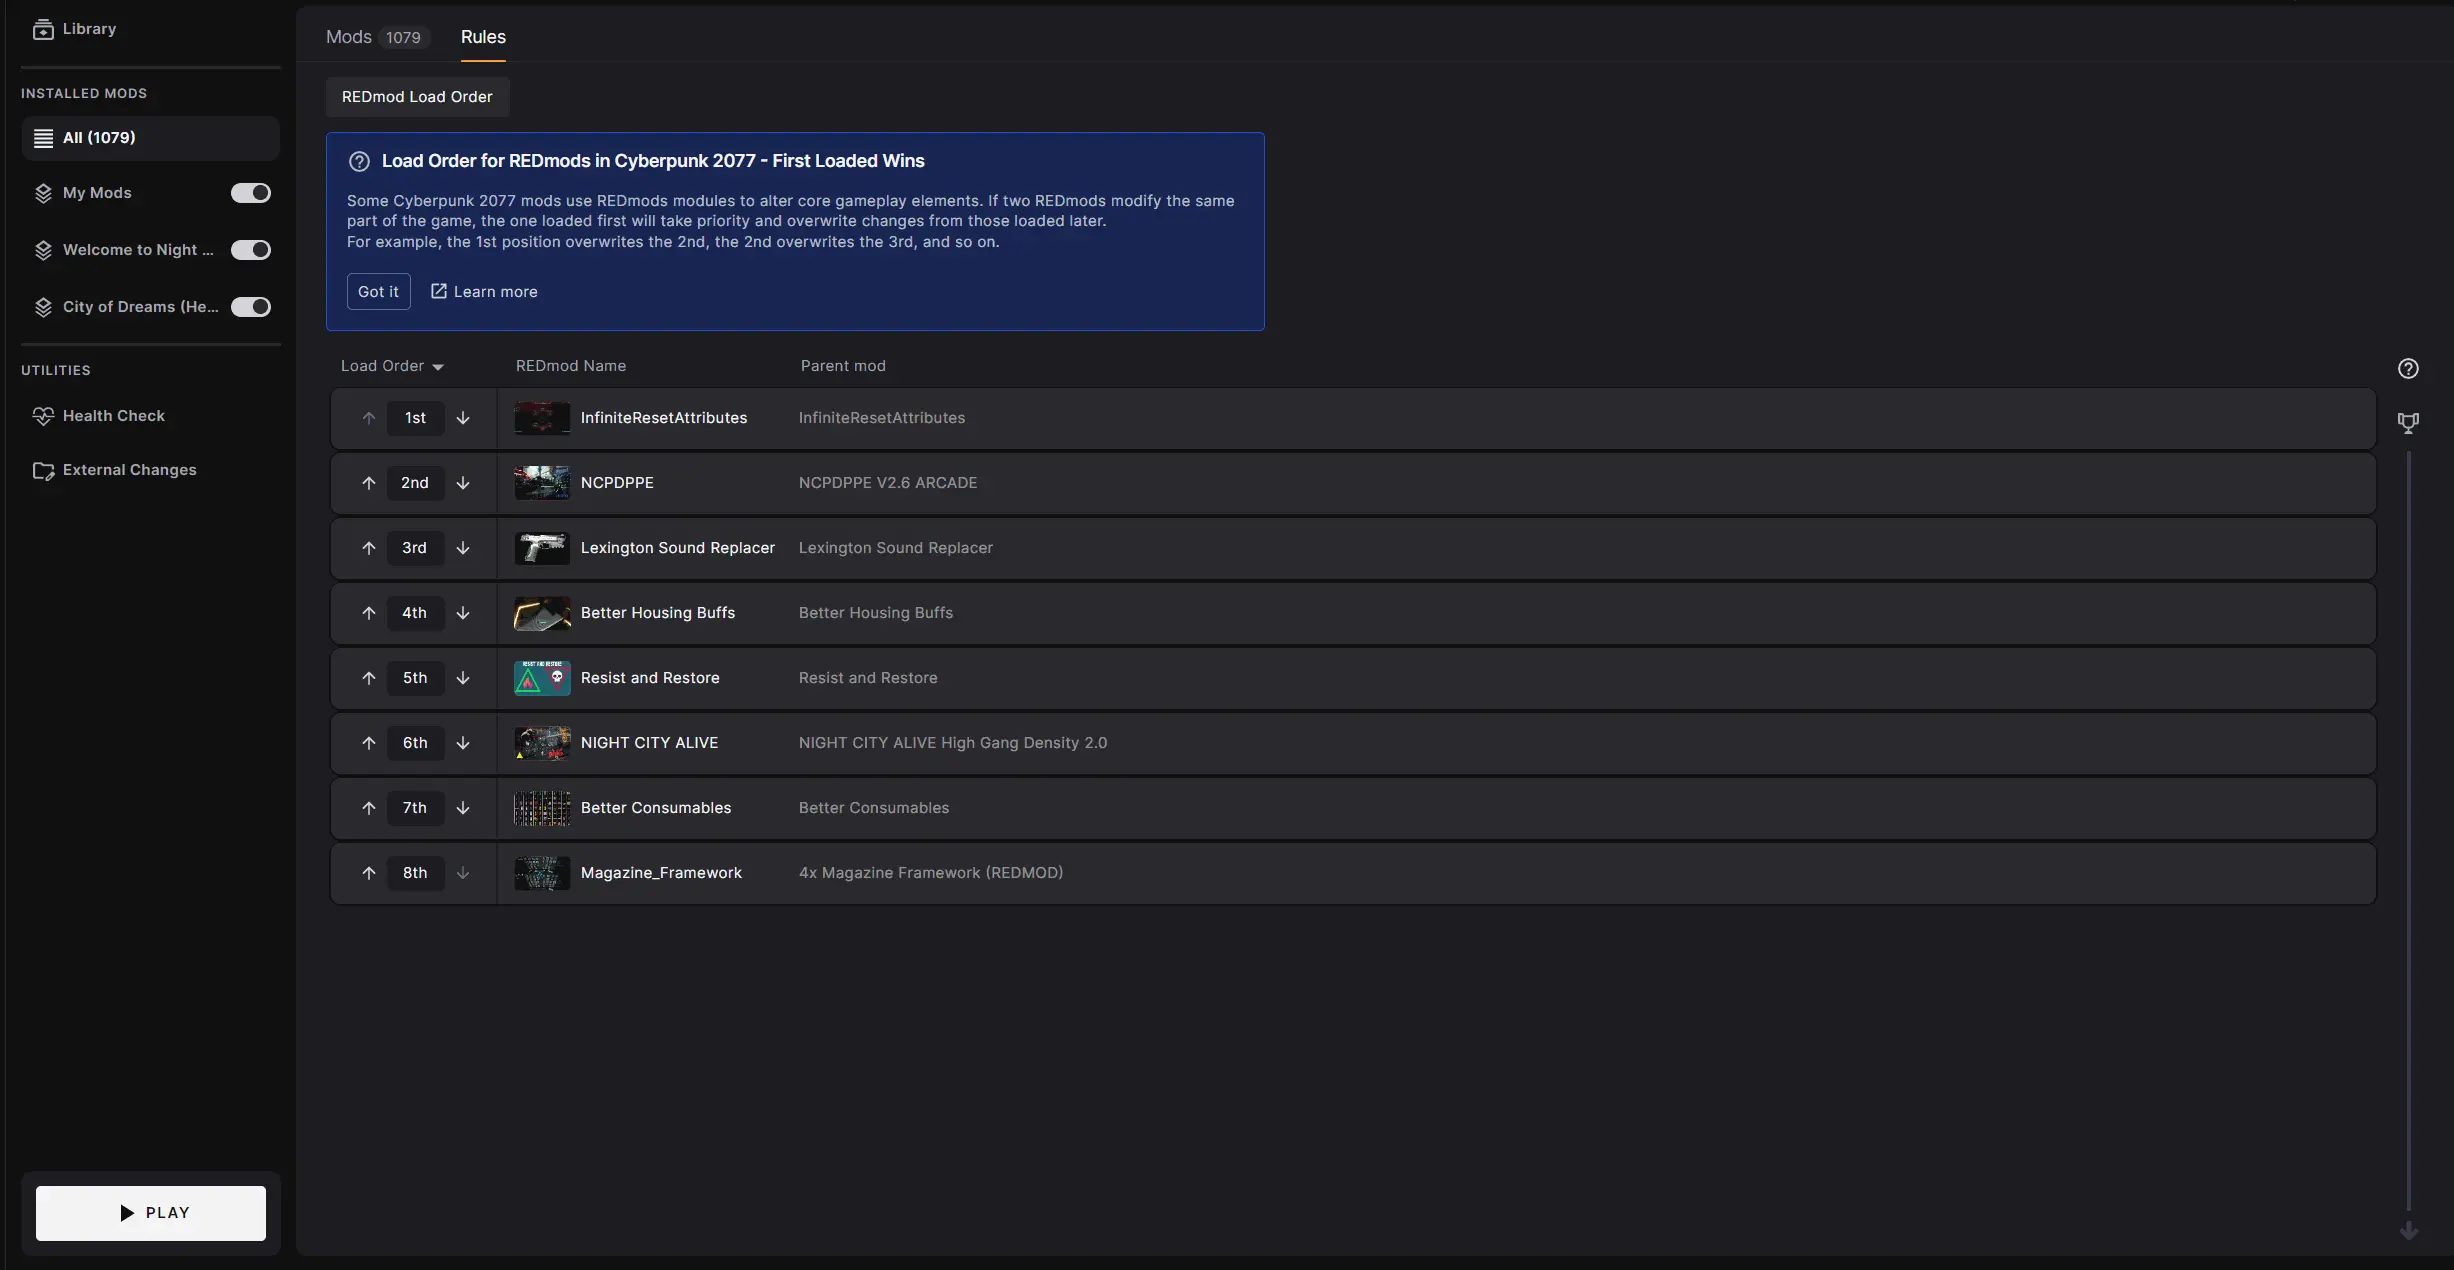Move NCPDPPE down in load order
The height and width of the screenshot is (1270, 2454).
click(463, 483)
